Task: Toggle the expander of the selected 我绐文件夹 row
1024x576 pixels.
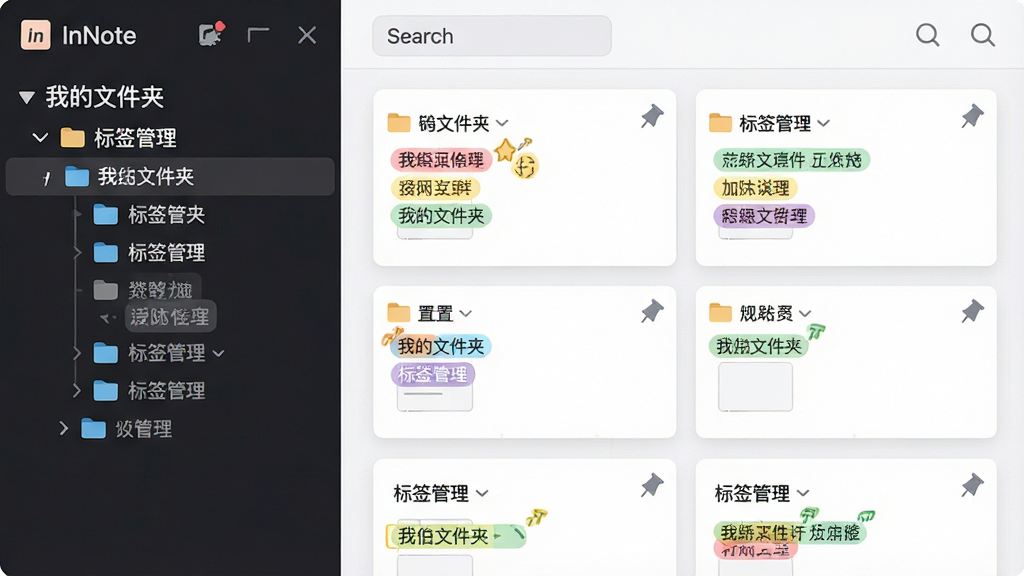Action: pos(46,177)
